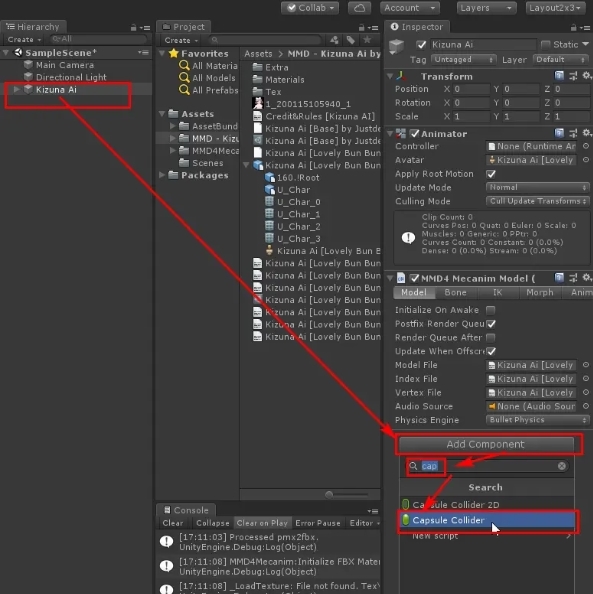
Task: Open Animator component settings gear
Action: (x=586, y=133)
